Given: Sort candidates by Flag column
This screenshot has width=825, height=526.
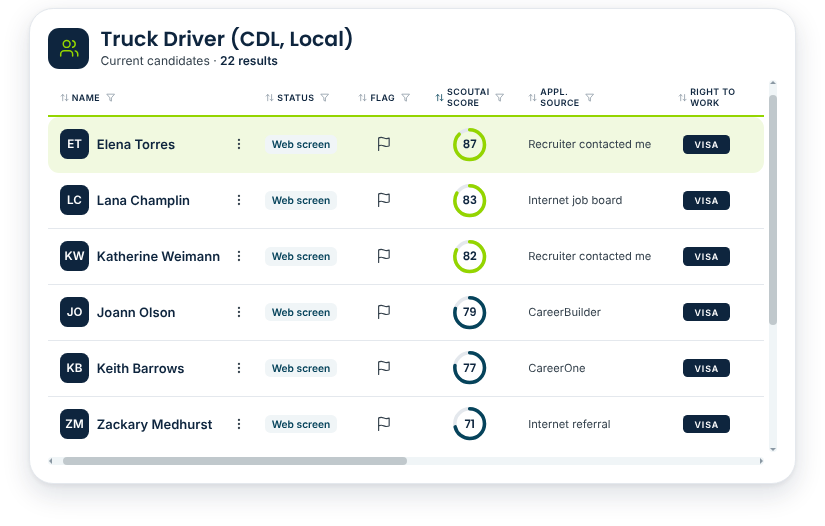Looking at the screenshot, I should (363, 98).
